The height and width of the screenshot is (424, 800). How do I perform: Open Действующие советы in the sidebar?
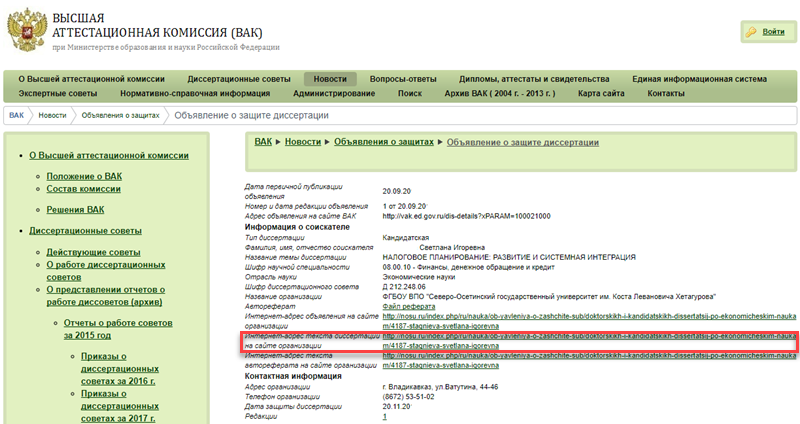coord(93,252)
